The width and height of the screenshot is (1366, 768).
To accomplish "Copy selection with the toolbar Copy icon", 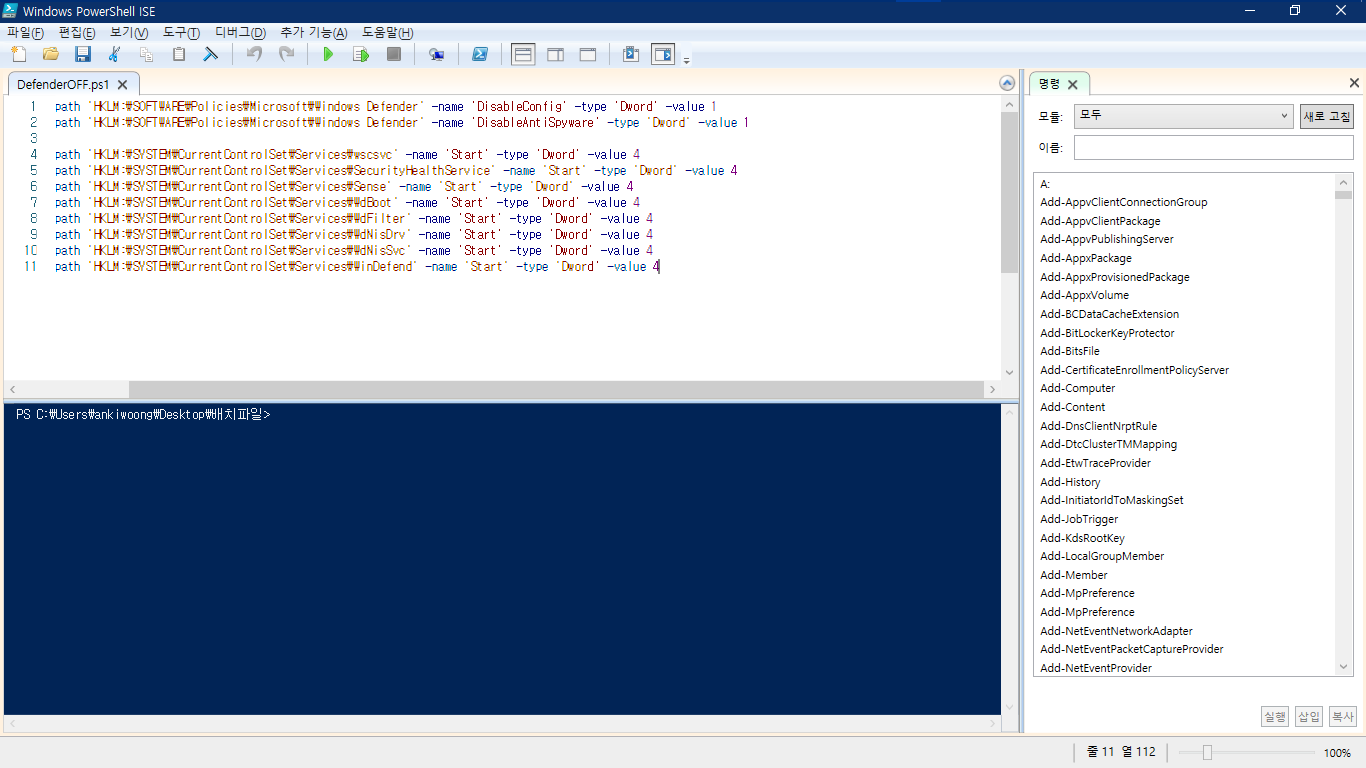I will point(147,54).
